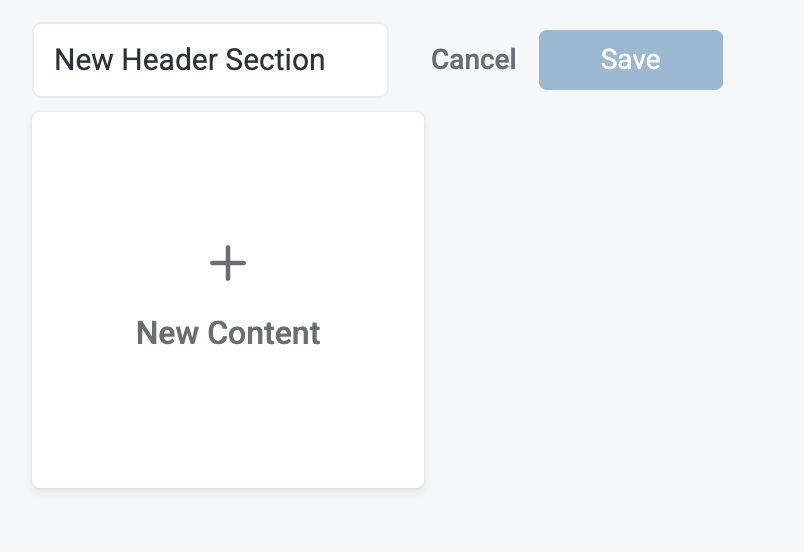The width and height of the screenshot is (804, 552).
Task: Click the word 'Section' in name field
Action: click(x=275, y=60)
